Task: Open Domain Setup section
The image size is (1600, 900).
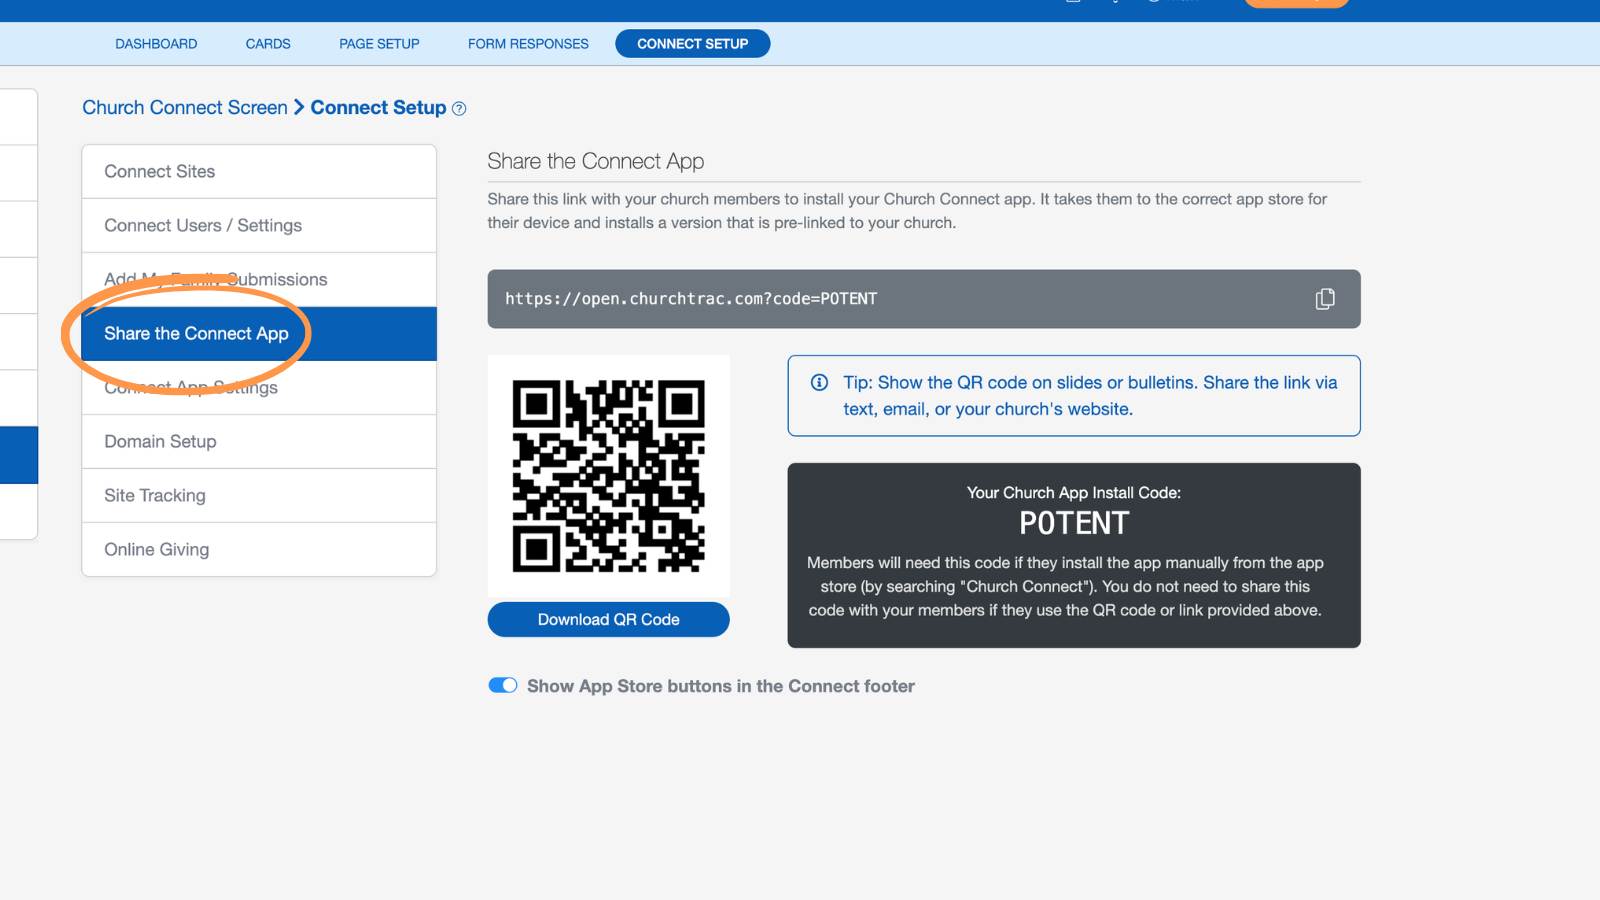Action: pos(259,441)
